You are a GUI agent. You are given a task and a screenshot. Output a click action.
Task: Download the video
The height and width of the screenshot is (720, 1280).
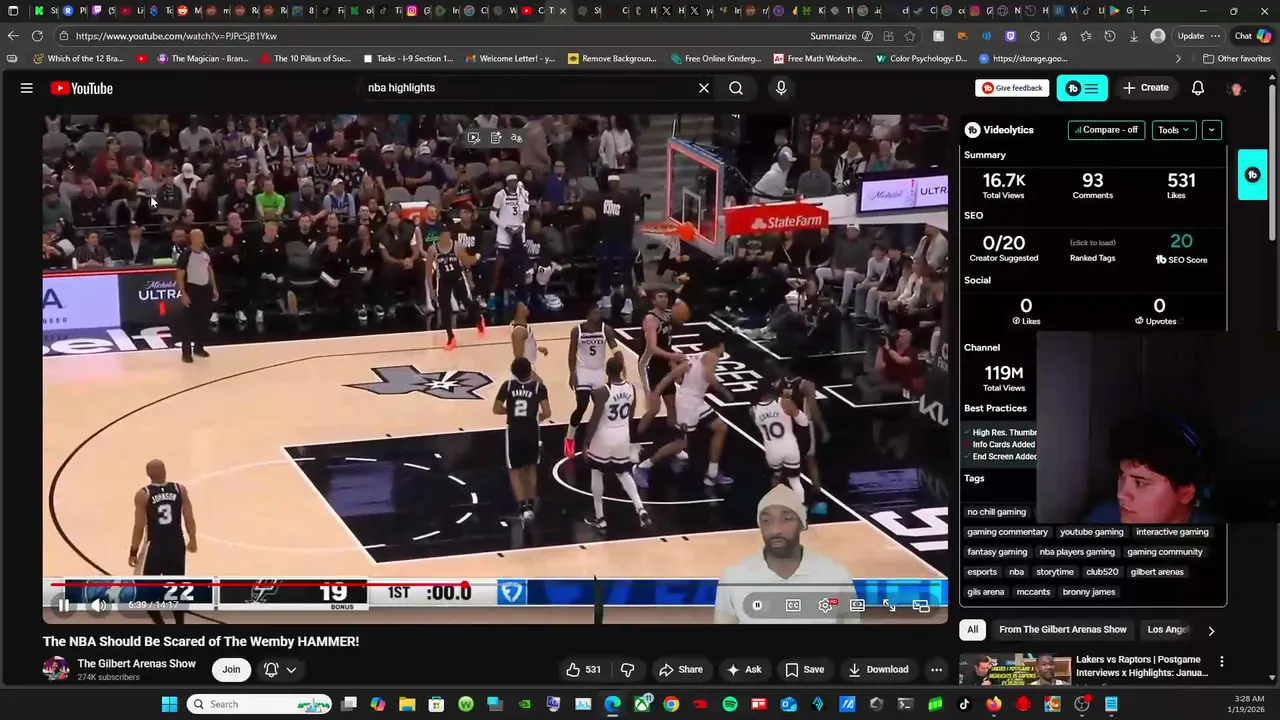878,670
